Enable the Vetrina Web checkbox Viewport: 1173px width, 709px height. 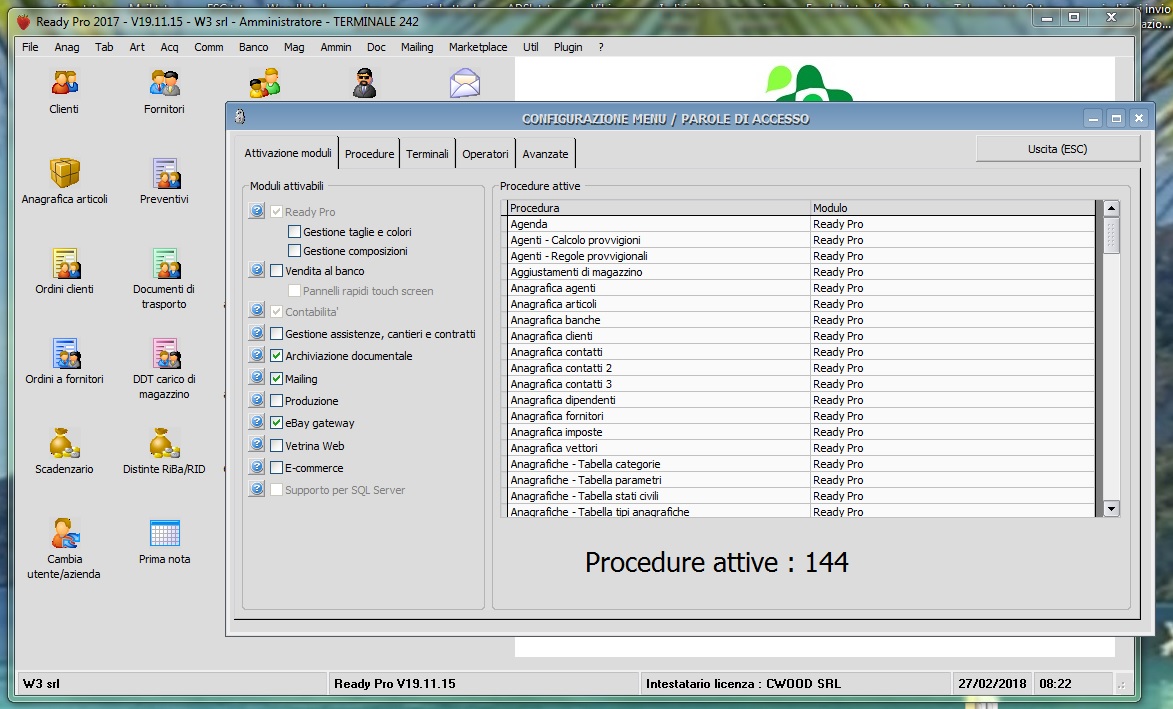tap(277, 446)
